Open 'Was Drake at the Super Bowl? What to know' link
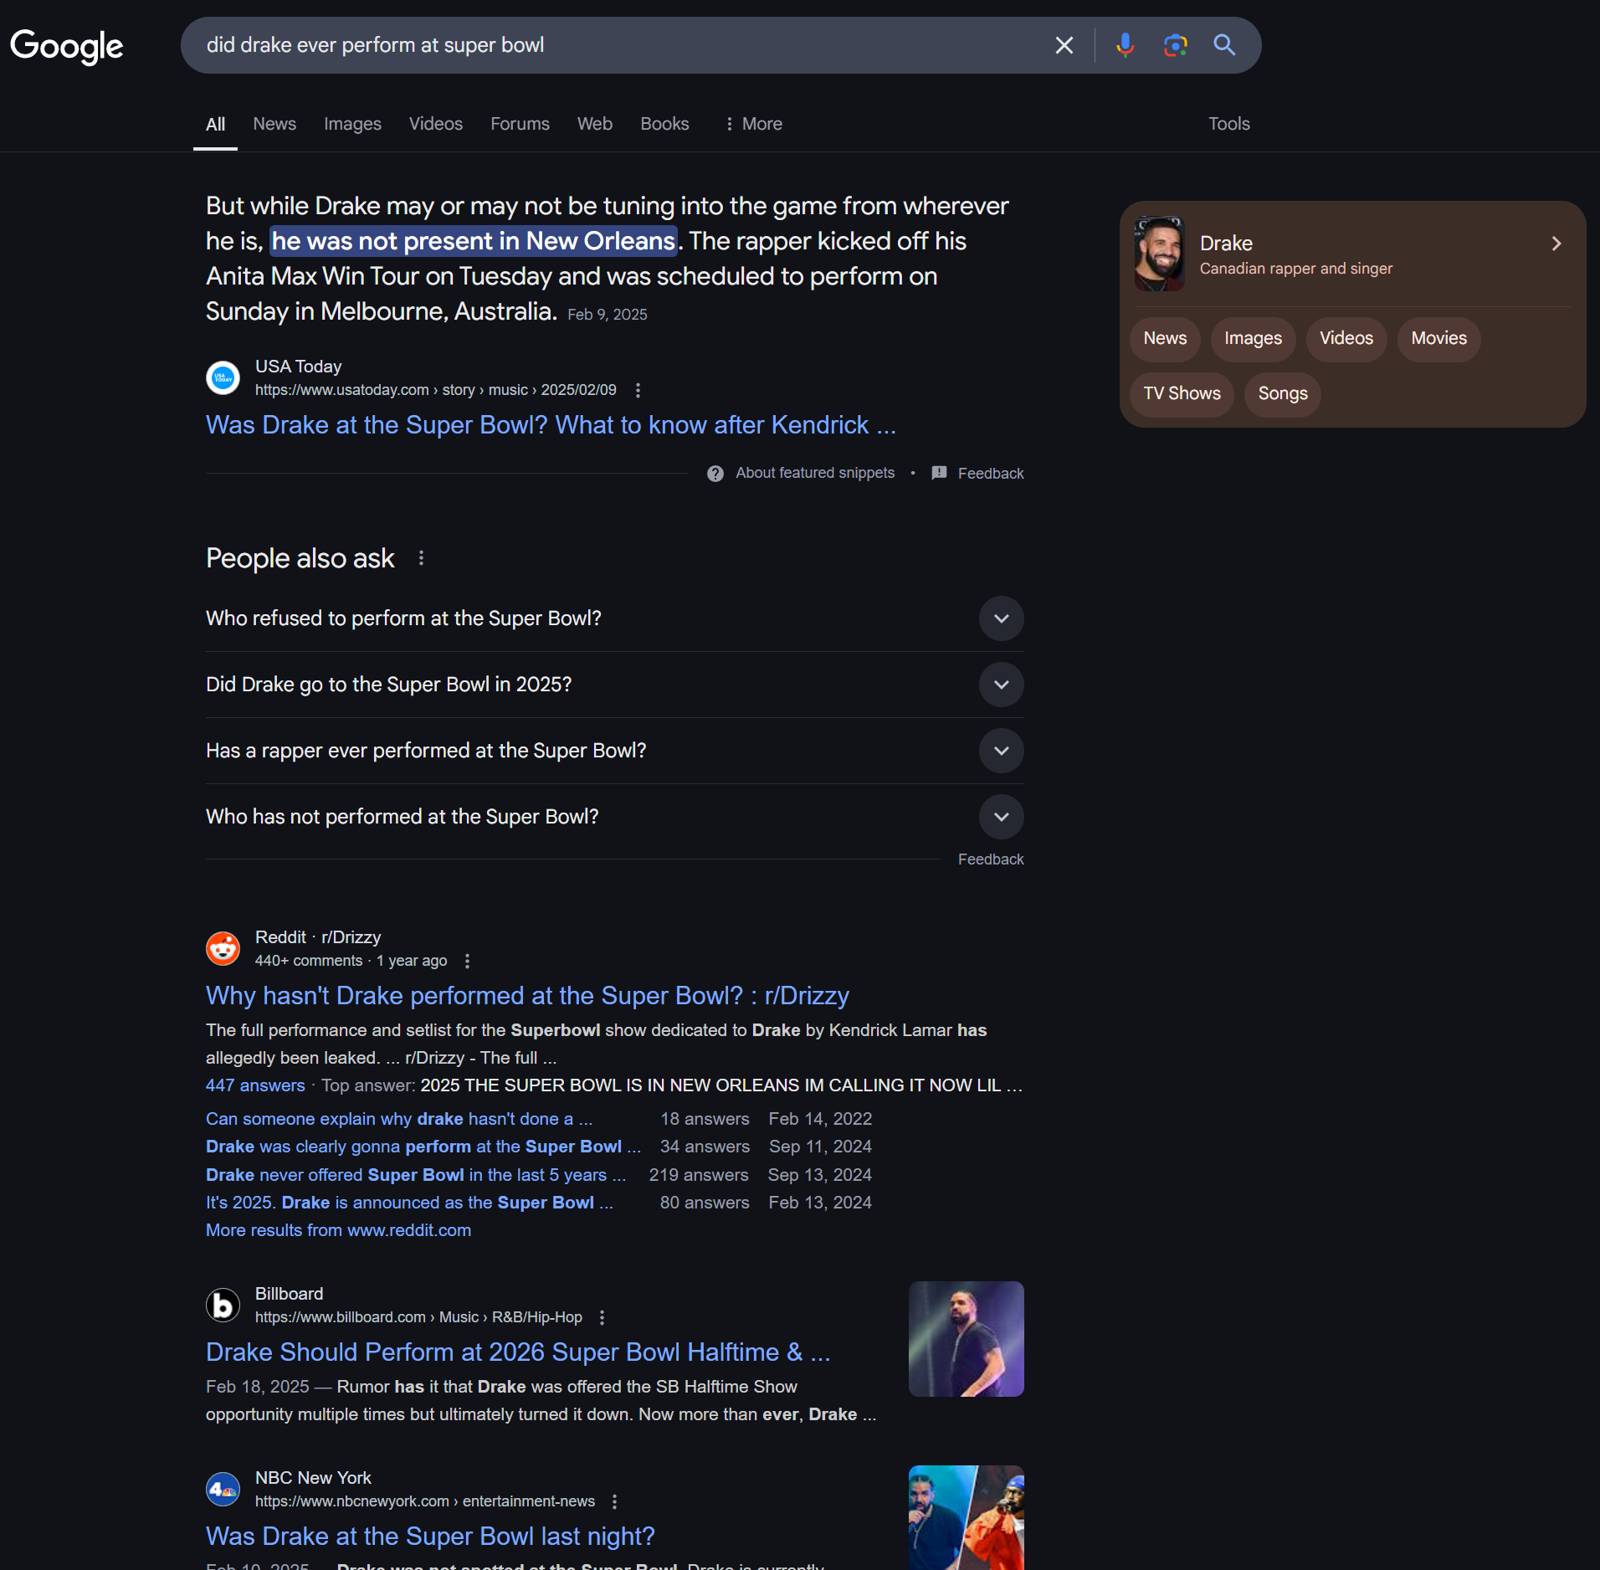 point(550,425)
